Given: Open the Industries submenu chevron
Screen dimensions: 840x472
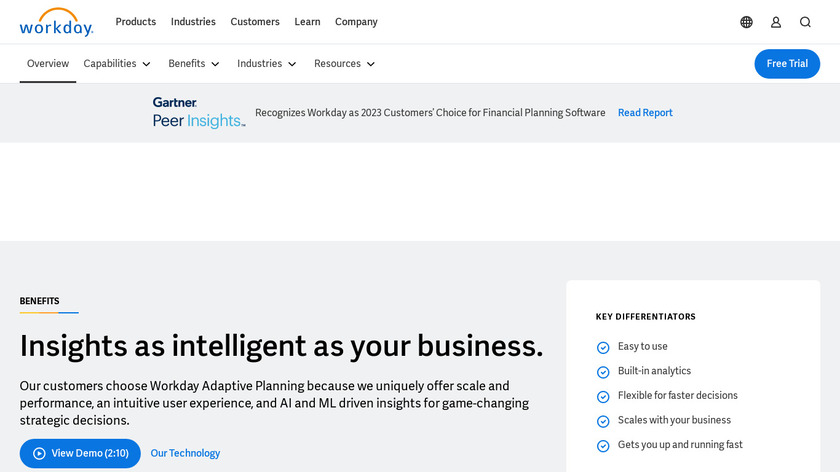Looking at the screenshot, I should point(292,64).
